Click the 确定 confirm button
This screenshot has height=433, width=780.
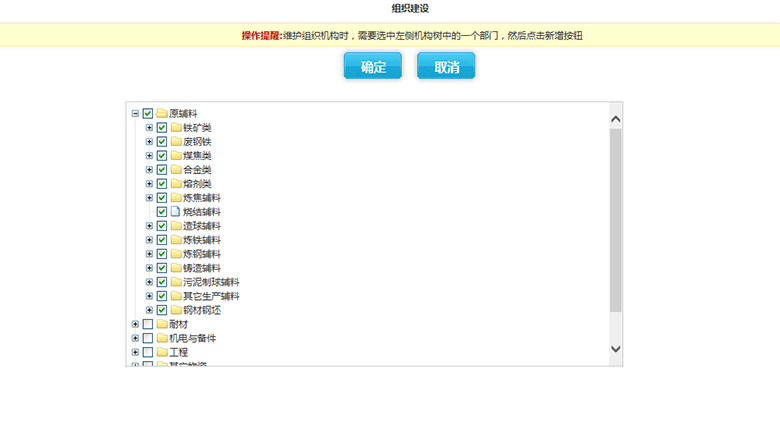[x=372, y=67]
